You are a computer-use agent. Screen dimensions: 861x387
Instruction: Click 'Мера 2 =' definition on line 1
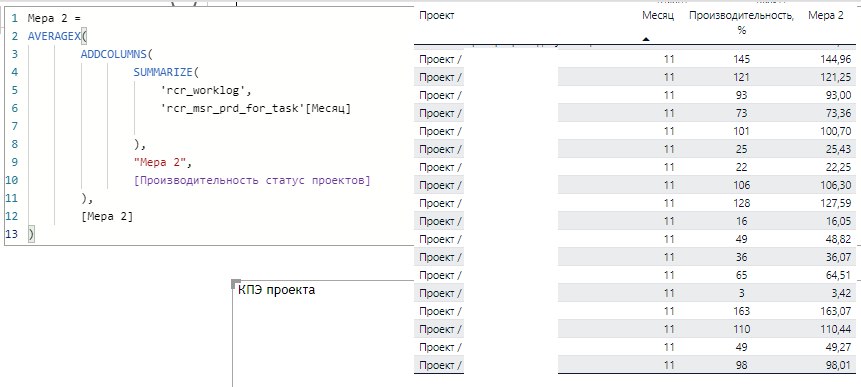coord(54,18)
